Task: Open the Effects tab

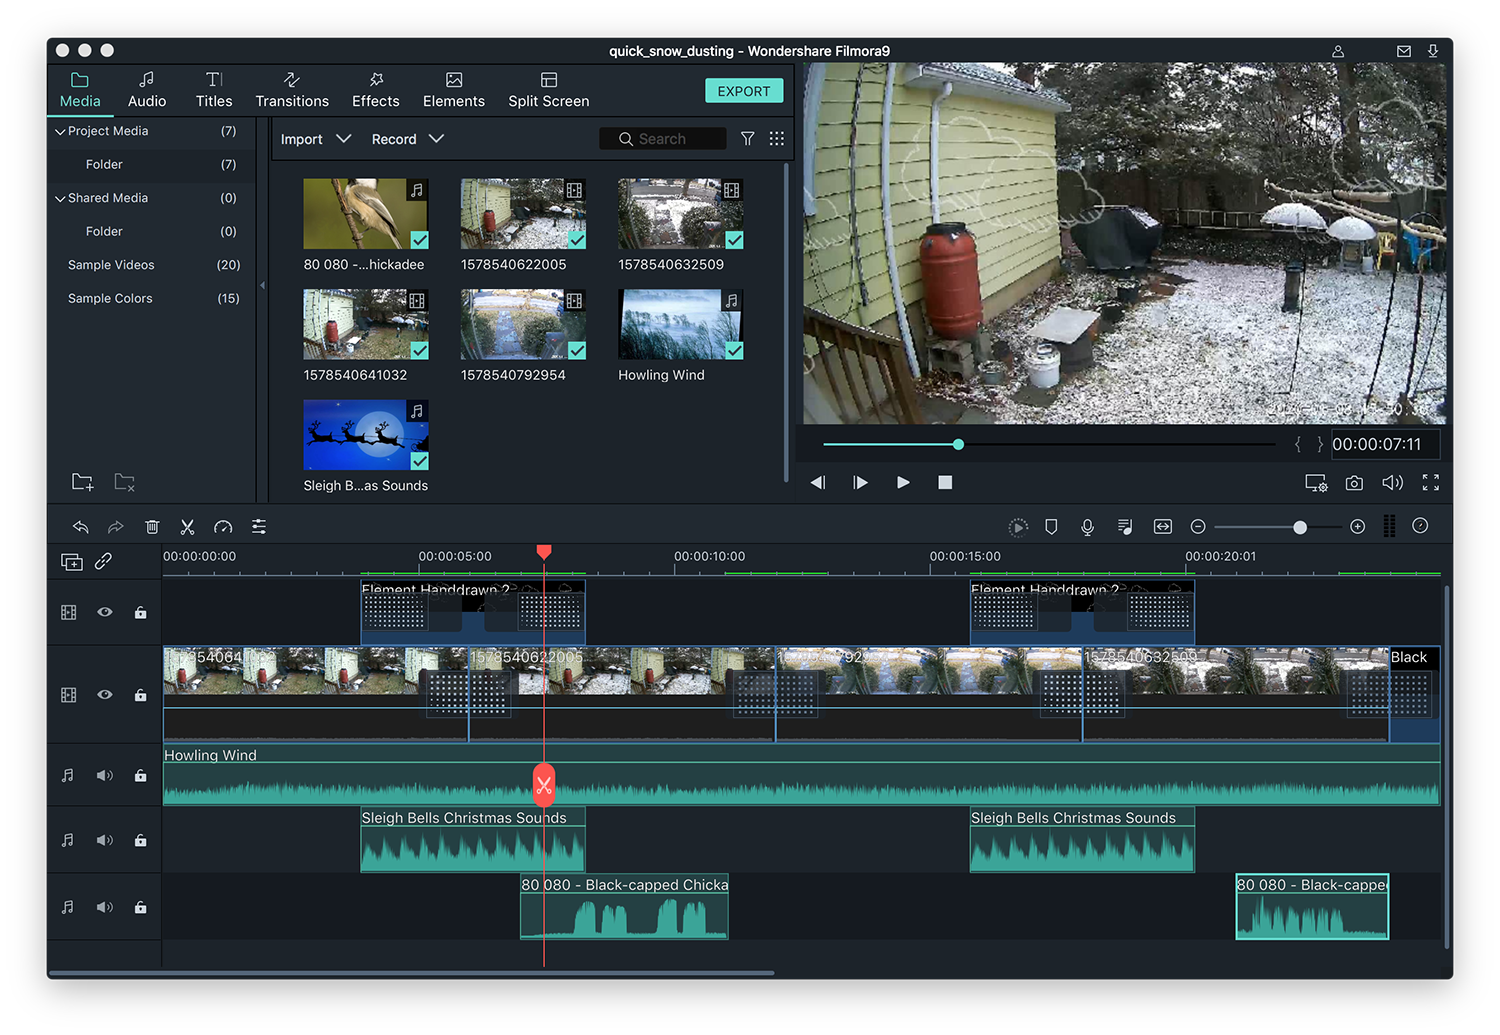Action: (375, 90)
